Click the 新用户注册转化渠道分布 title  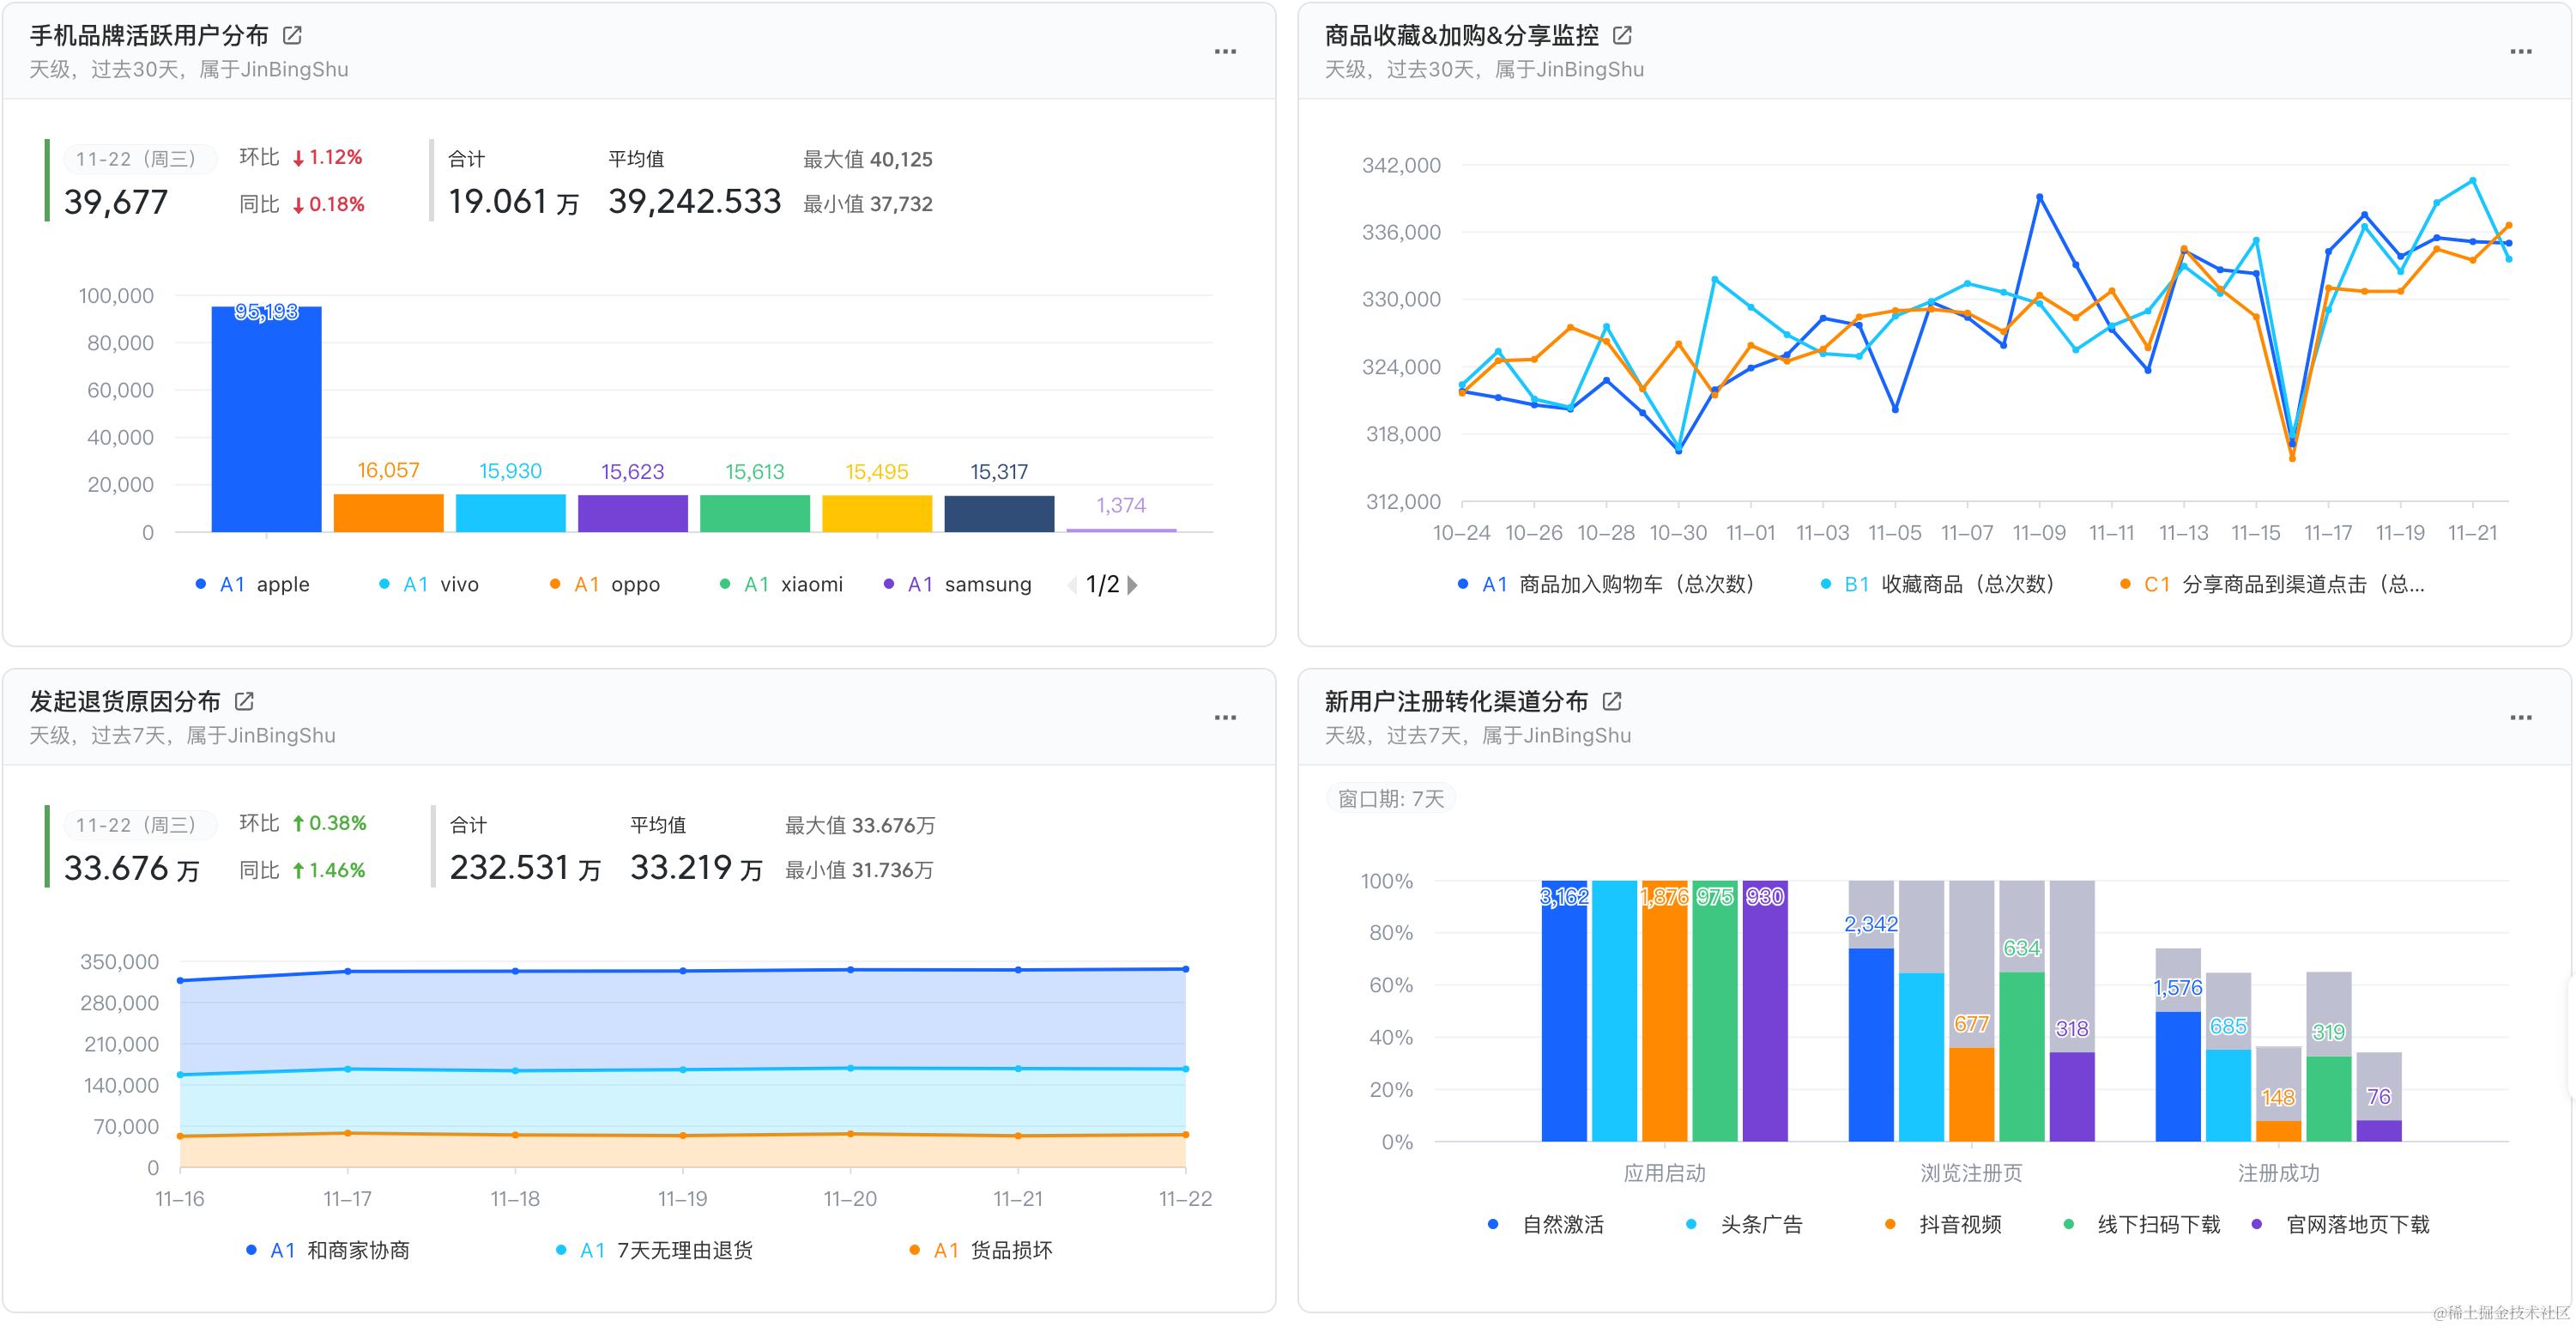click(x=1456, y=701)
